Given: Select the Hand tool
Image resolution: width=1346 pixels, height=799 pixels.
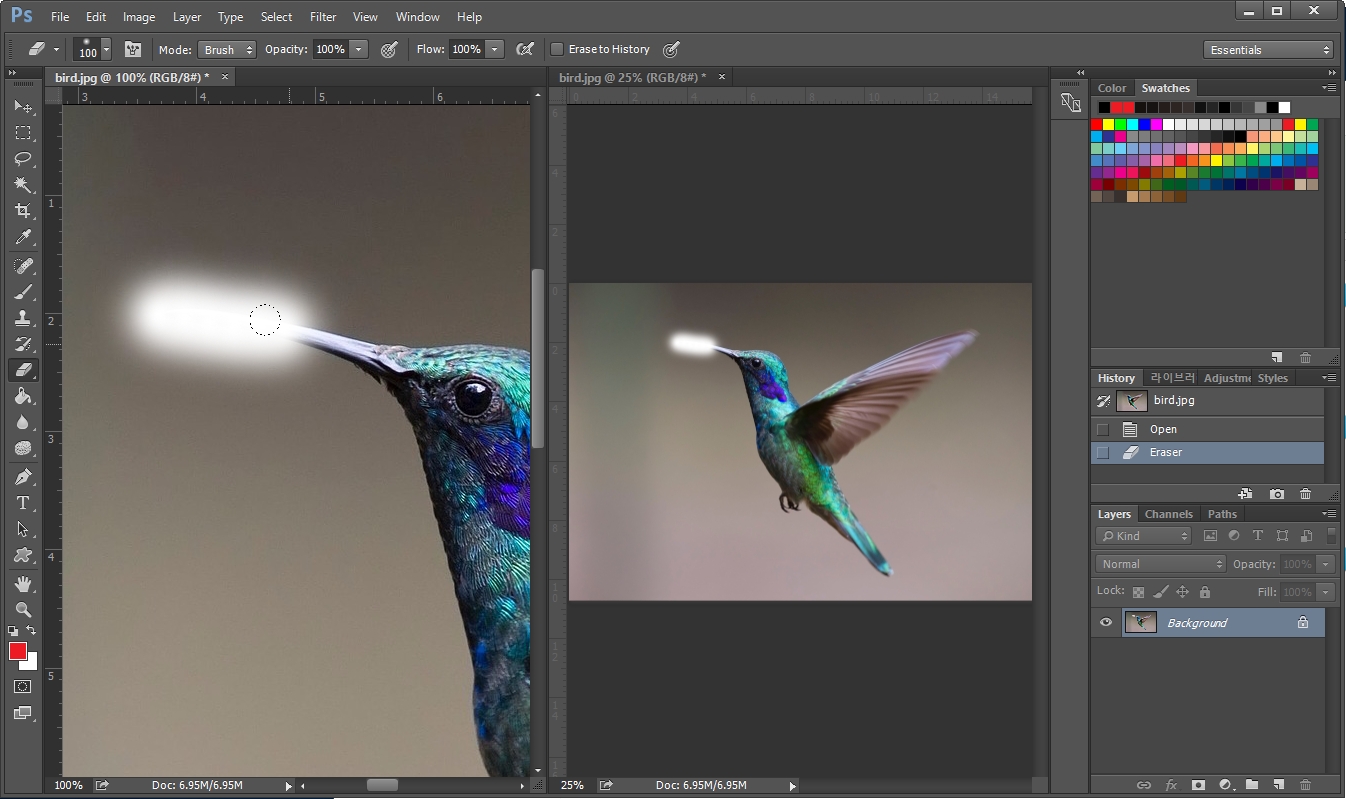Looking at the screenshot, I should click(x=23, y=584).
